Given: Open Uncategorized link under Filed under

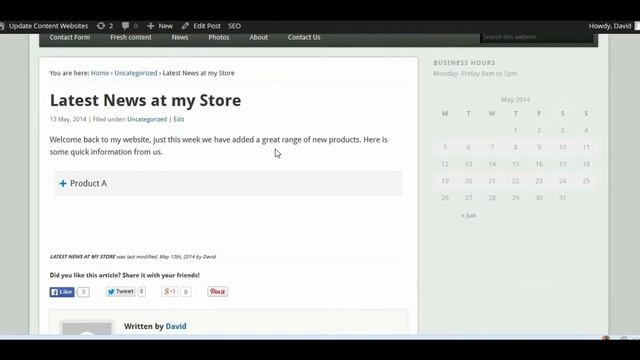Looking at the screenshot, I should point(147,119).
